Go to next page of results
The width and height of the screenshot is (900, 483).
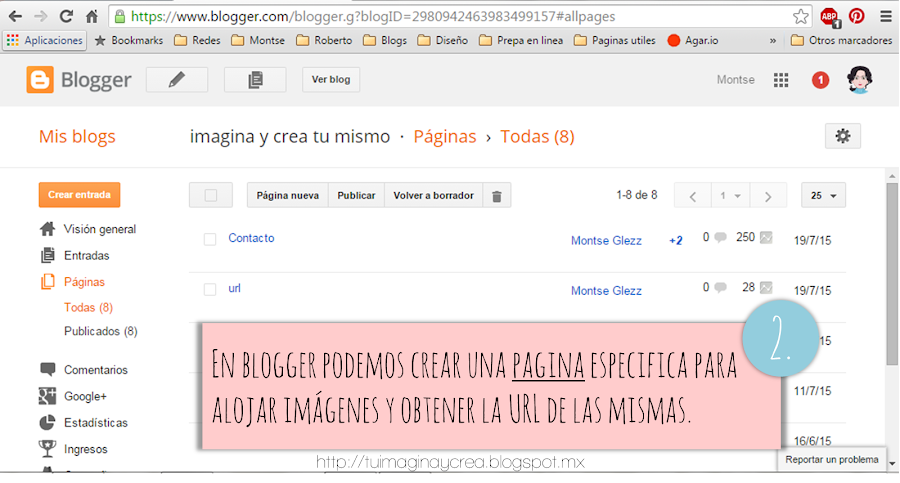tap(768, 196)
